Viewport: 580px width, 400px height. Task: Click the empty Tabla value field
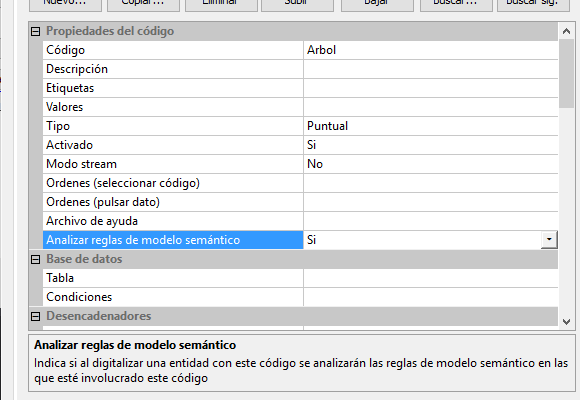pos(431,278)
